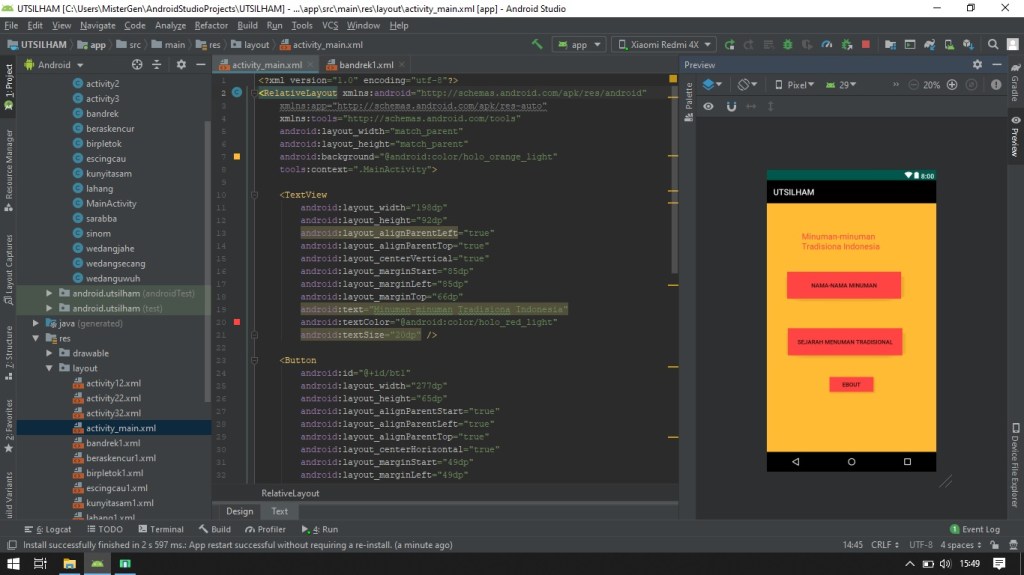Open the Logcat tool window

(x=47, y=529)
